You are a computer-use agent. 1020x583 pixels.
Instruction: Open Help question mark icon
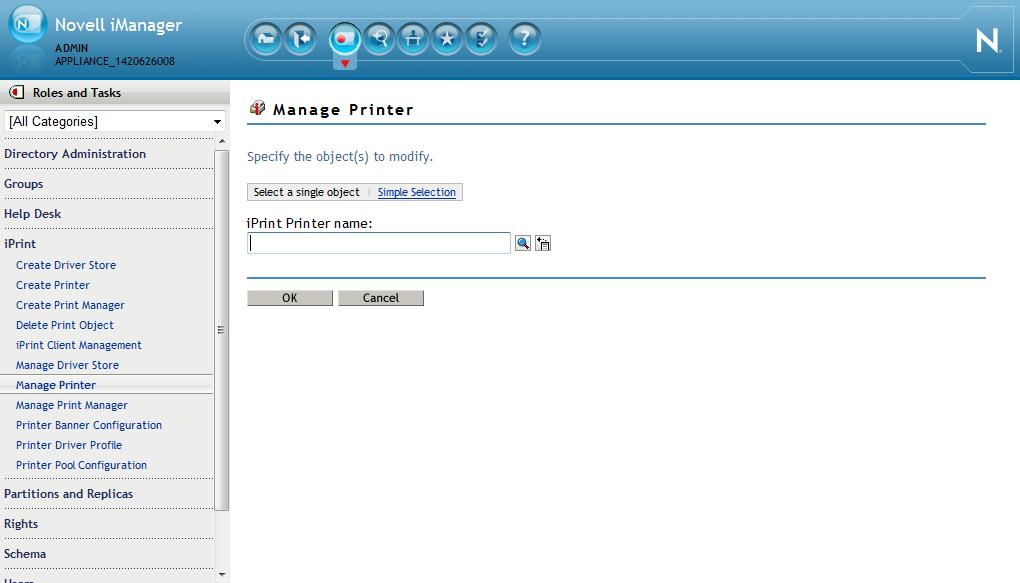[x=524, y=39]
